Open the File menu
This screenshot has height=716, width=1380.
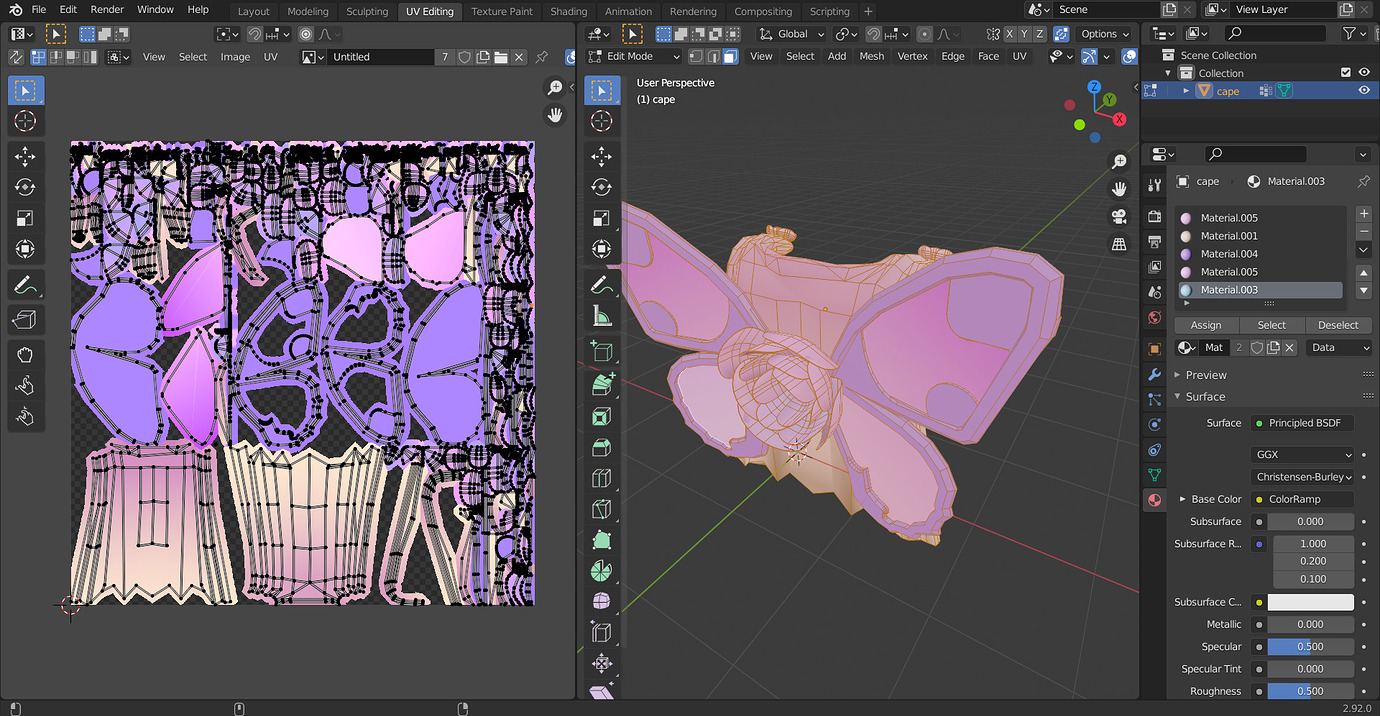39,9
